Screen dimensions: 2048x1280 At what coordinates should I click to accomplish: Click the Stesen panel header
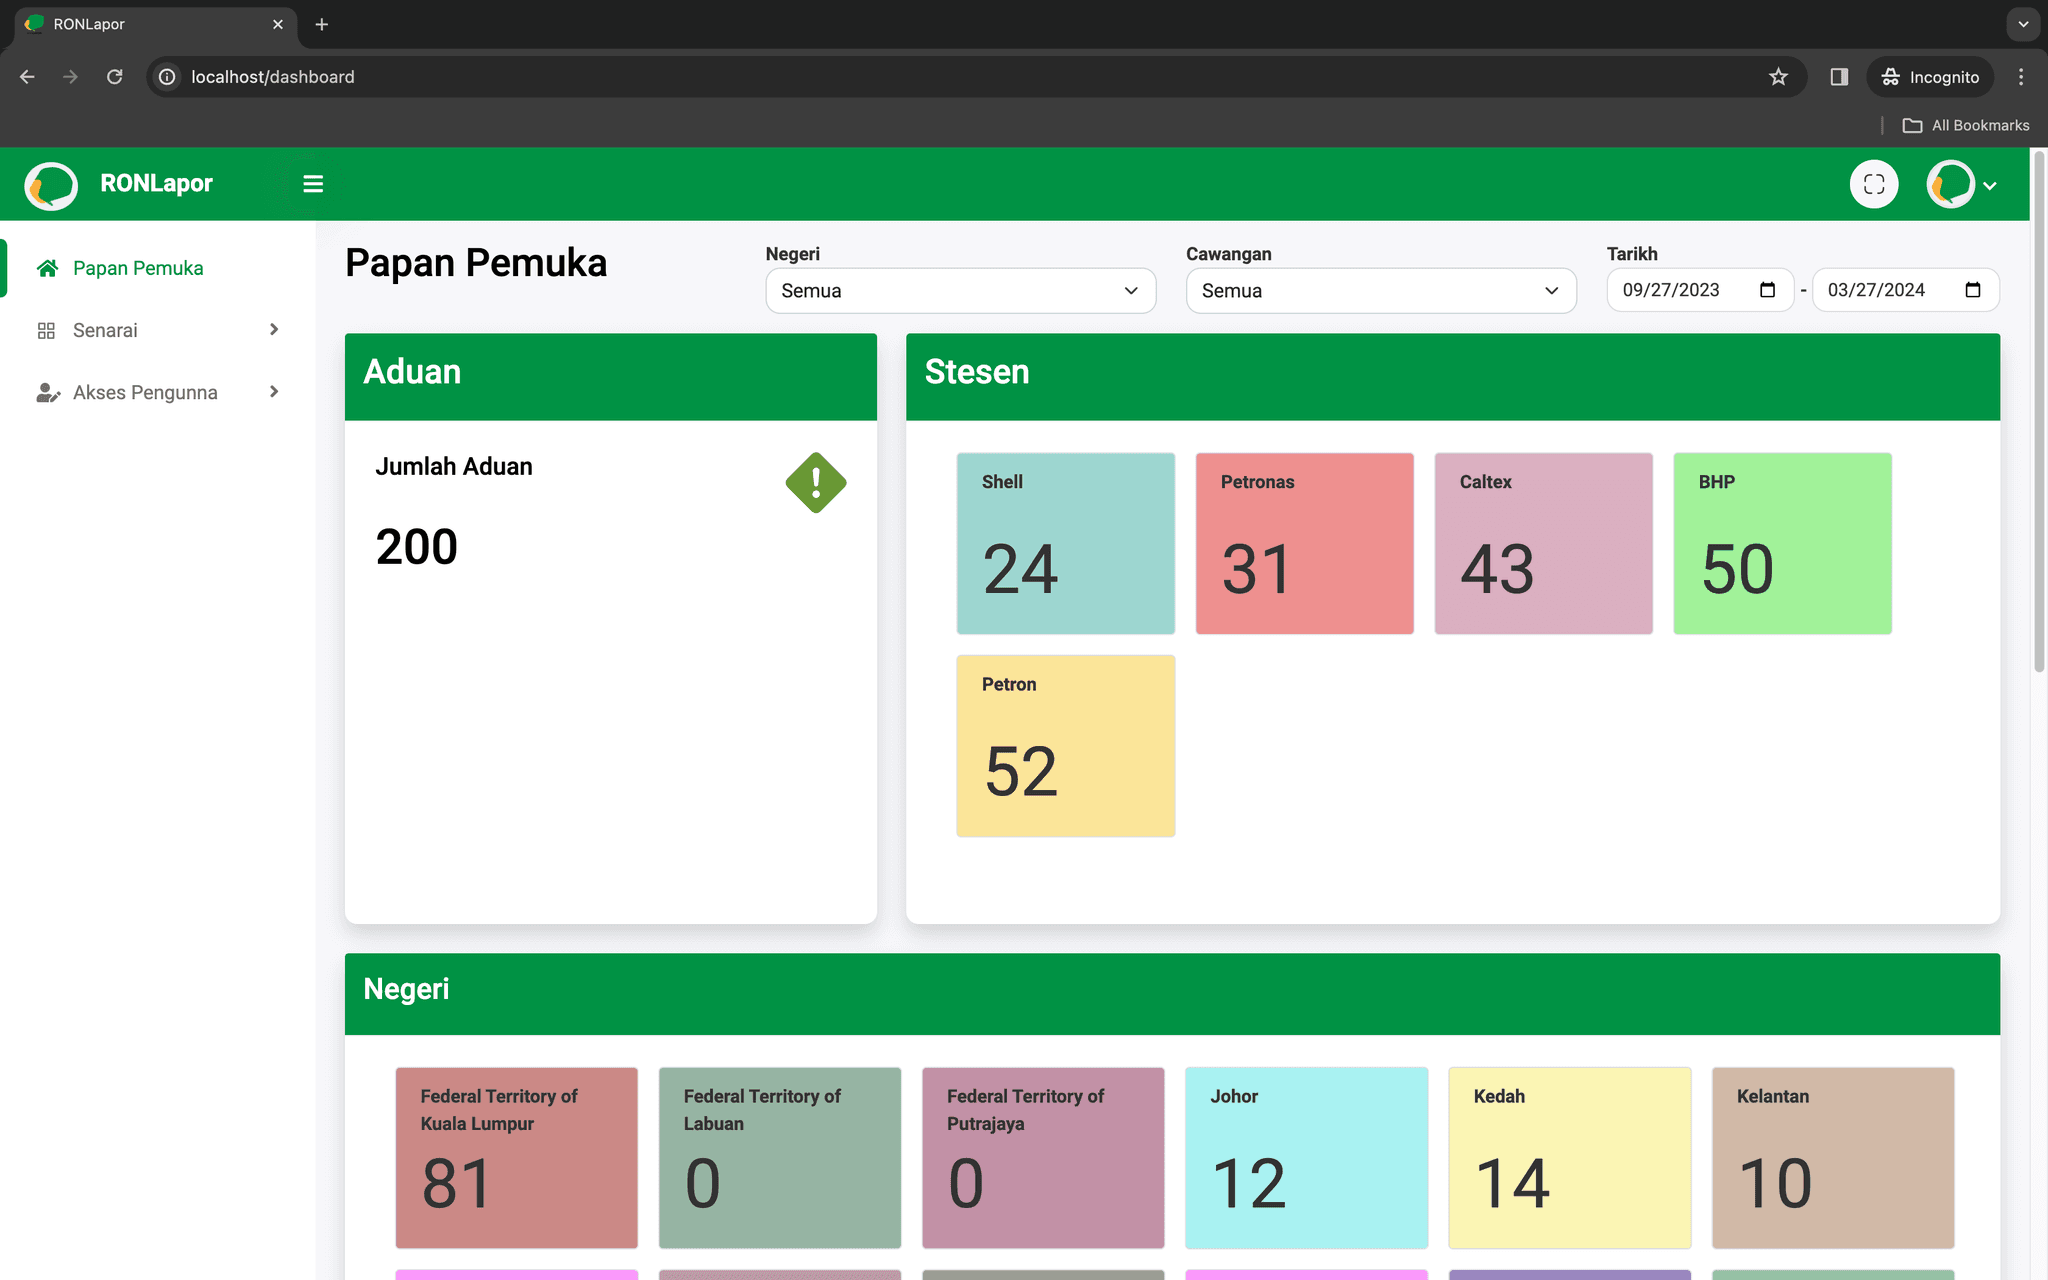click(1453, 376)
